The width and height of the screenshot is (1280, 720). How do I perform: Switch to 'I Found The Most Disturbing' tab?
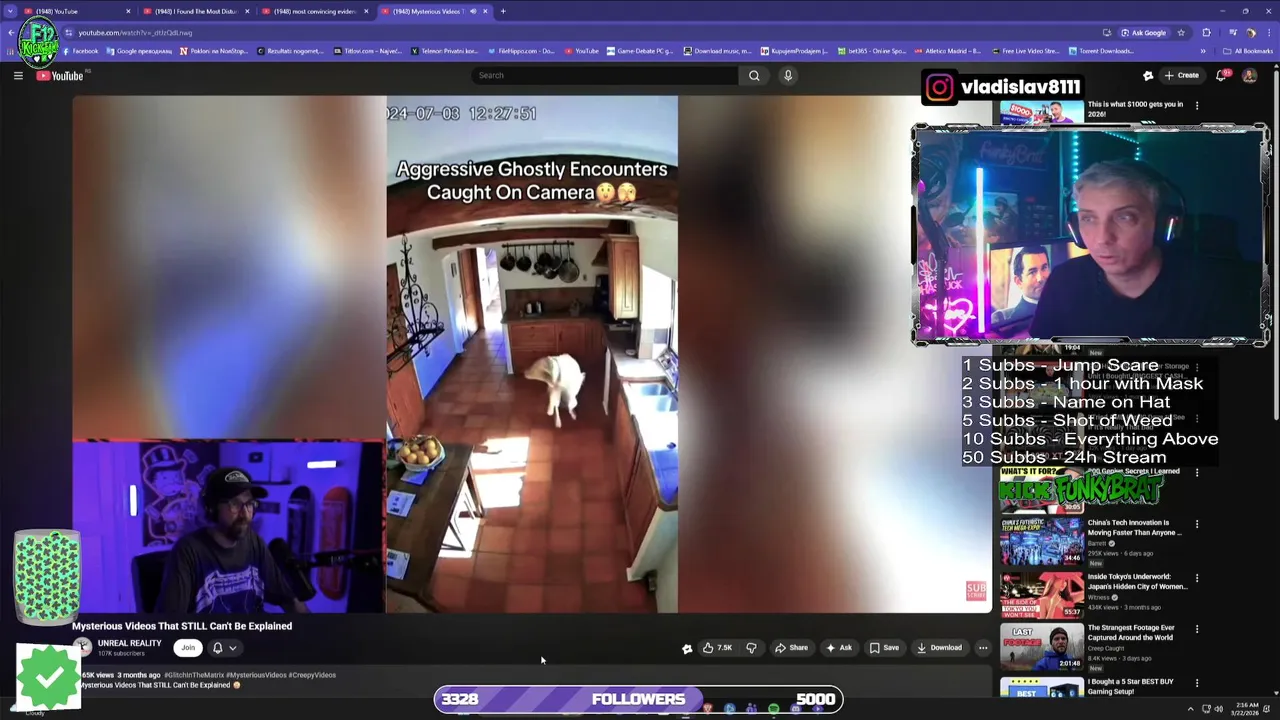tap(194, 11)
